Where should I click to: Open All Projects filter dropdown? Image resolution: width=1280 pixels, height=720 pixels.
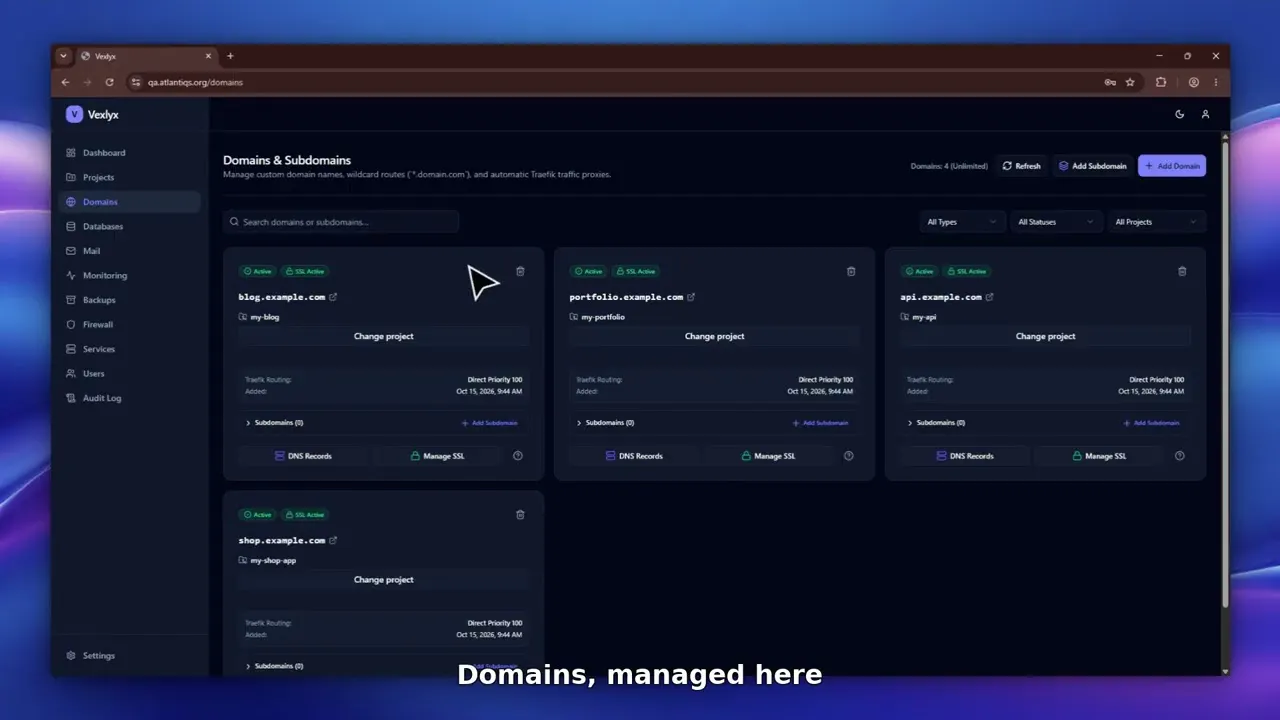click(x=1156, y=222)
